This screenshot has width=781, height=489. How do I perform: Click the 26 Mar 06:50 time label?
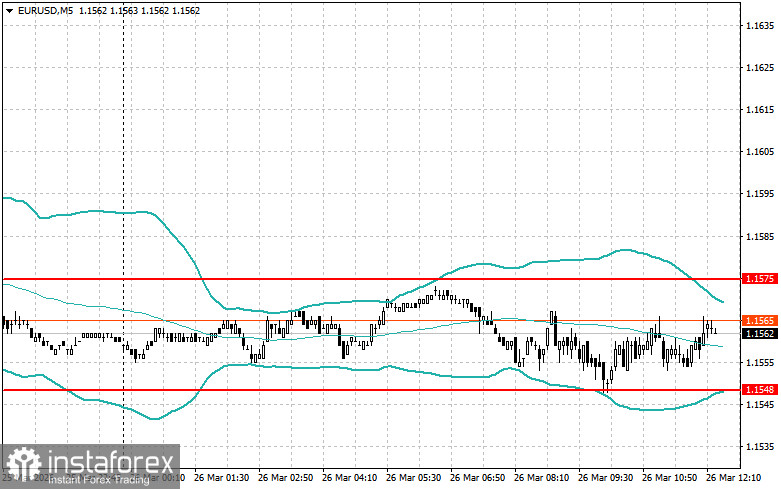coord(477,478)
